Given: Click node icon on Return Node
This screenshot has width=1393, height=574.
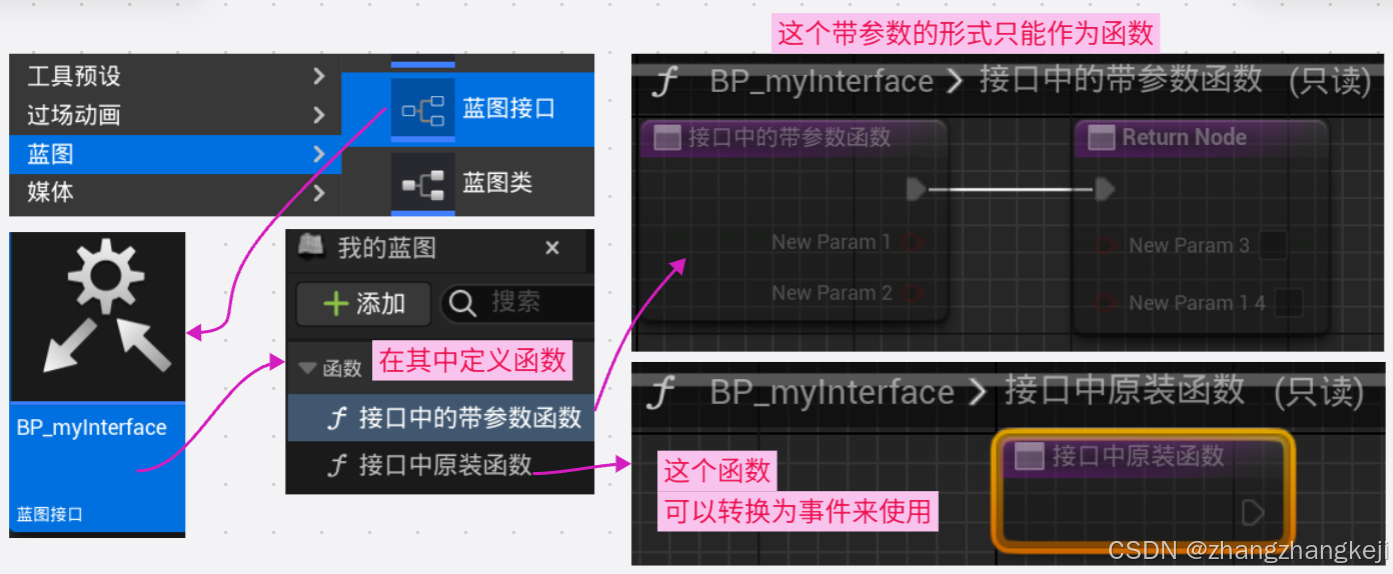Looking at the screenshot, I should coord(1100,138).
